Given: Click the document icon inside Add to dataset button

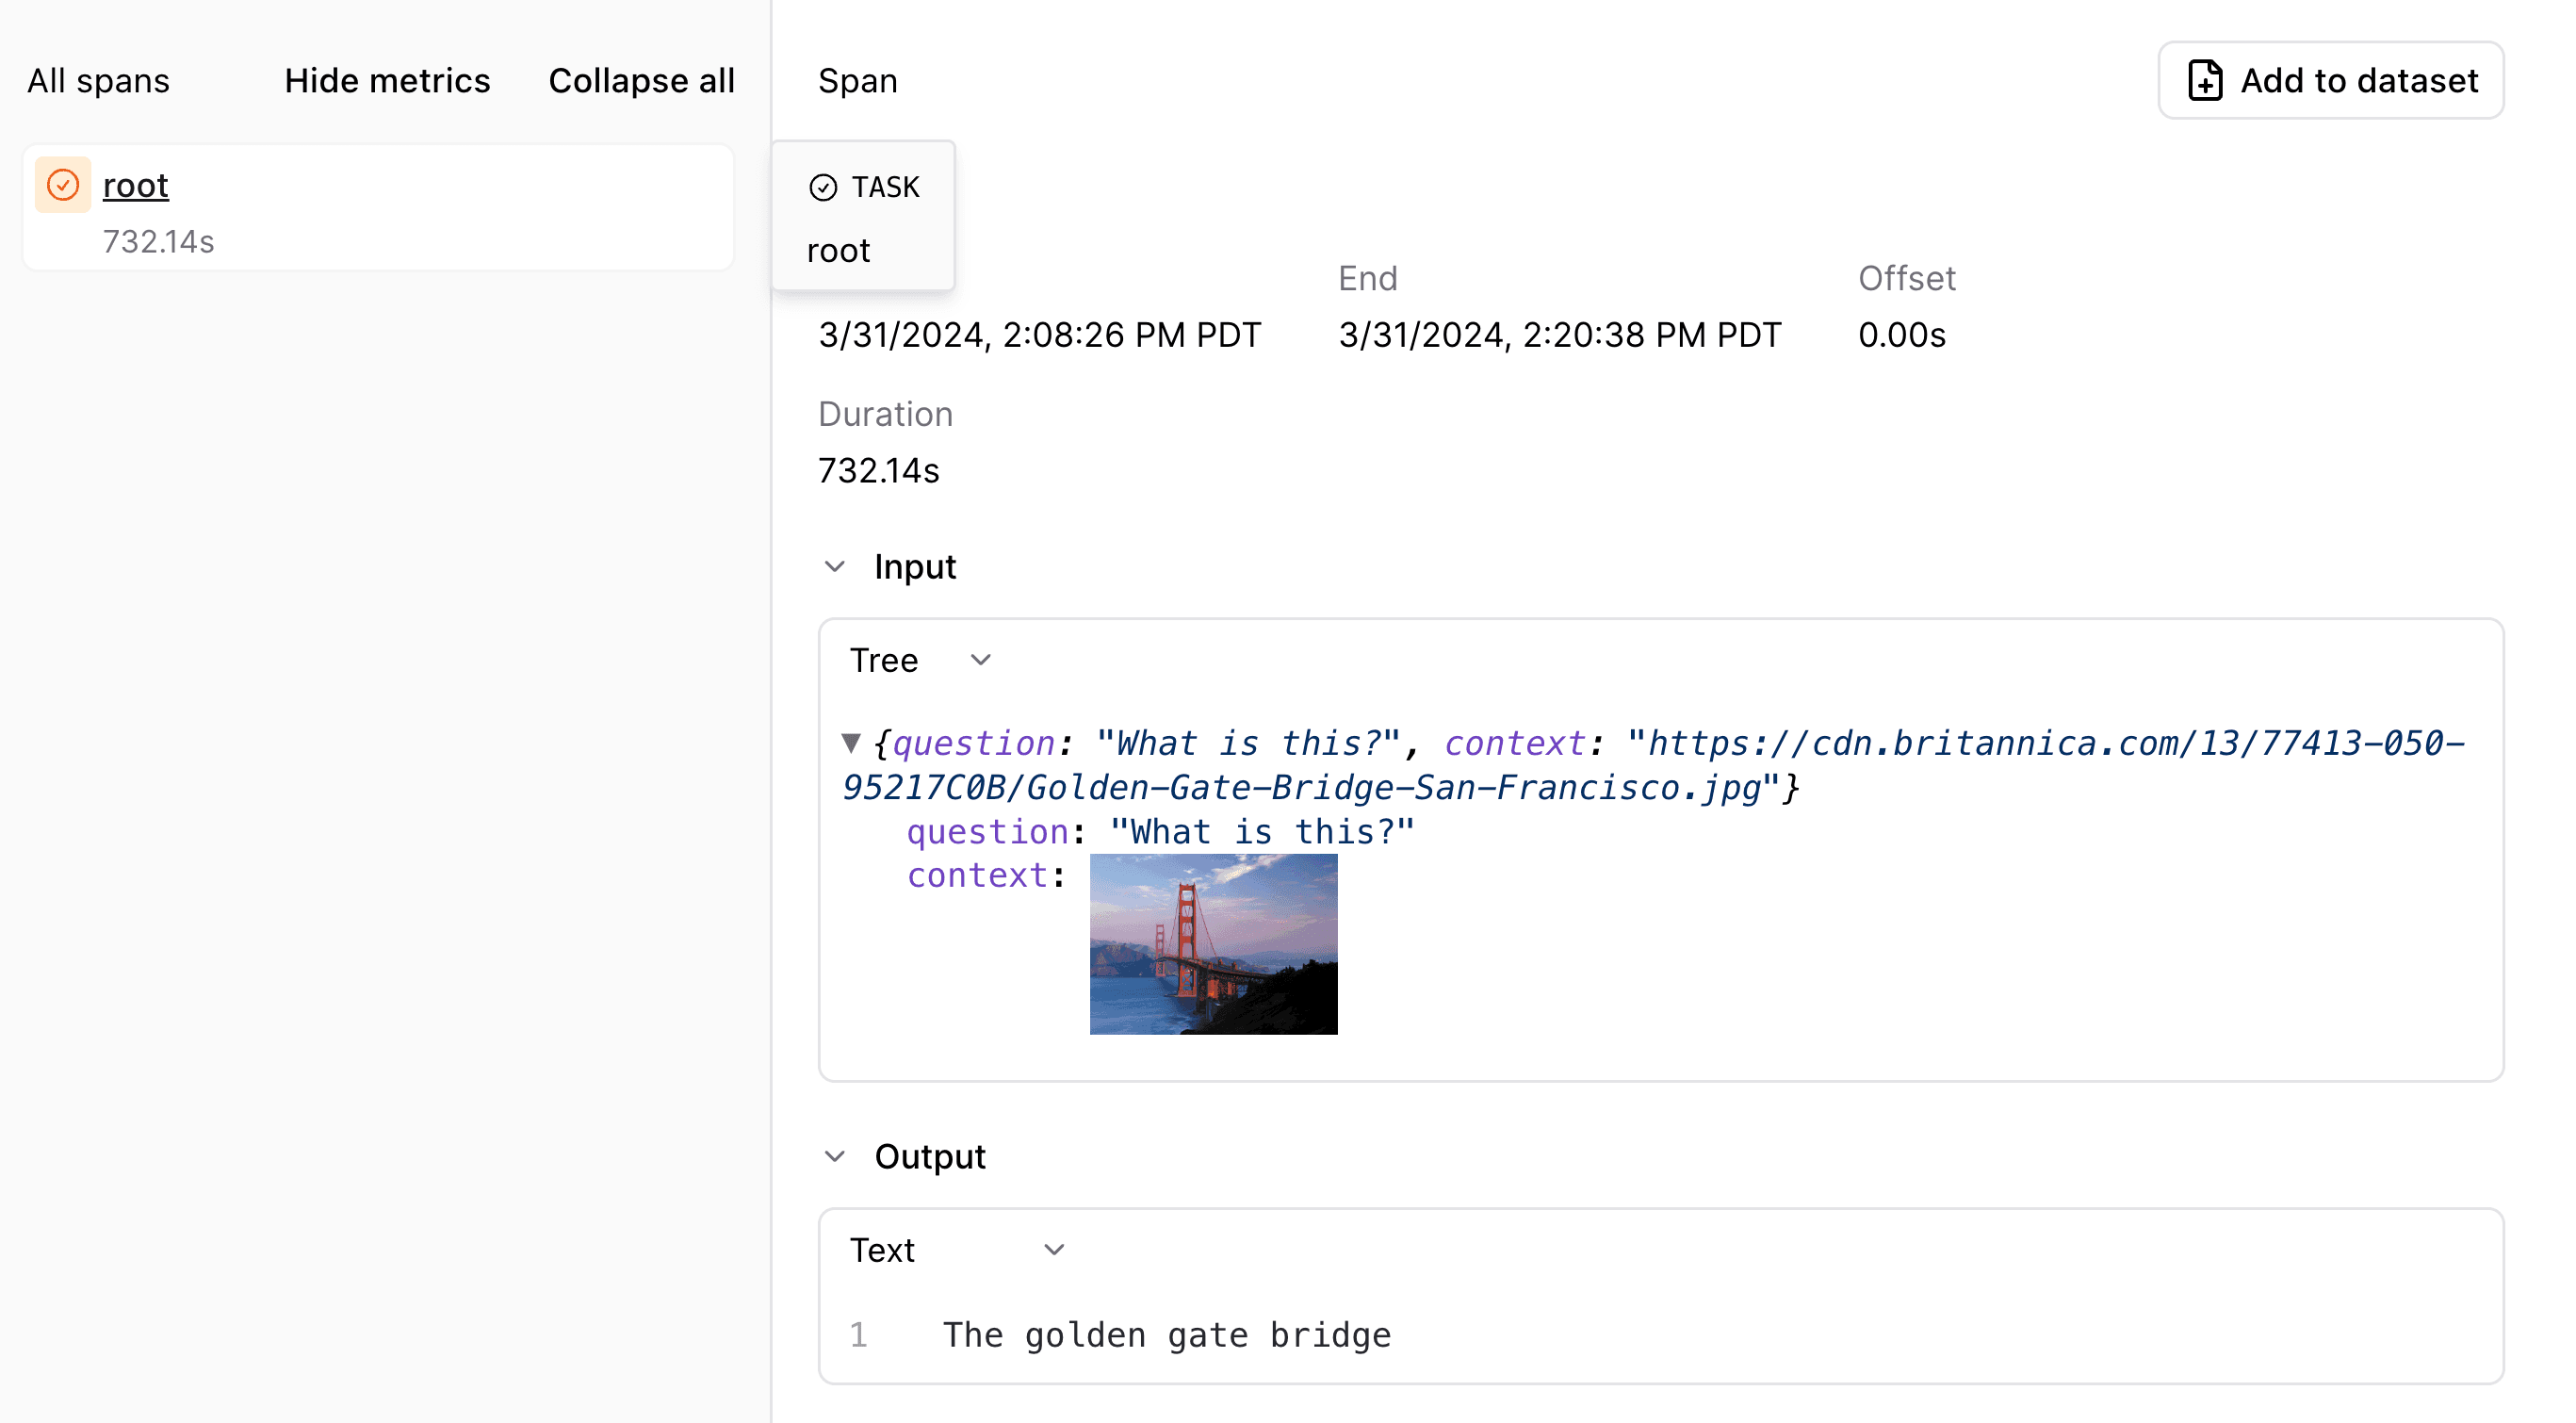Looking at the screenshot, I should click(x=2205, y=80).
